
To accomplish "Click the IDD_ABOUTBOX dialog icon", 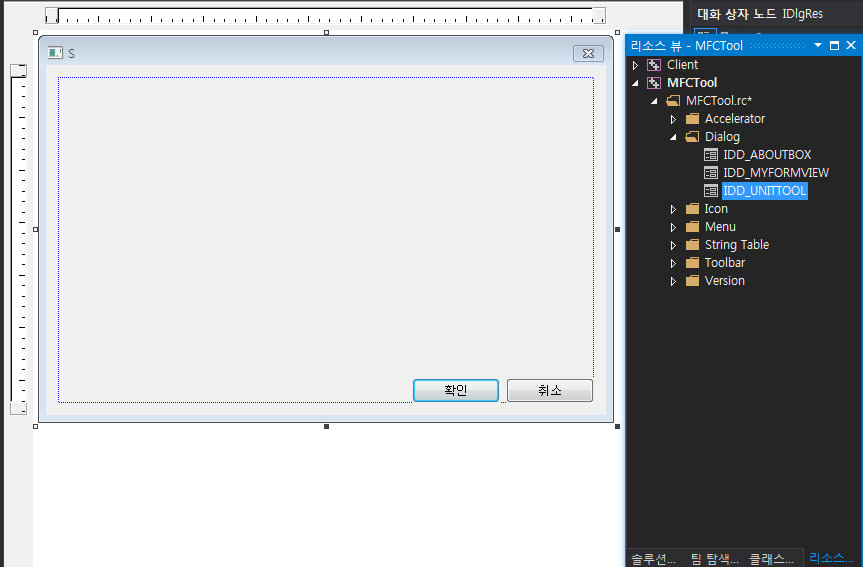I will coord(711,155).
